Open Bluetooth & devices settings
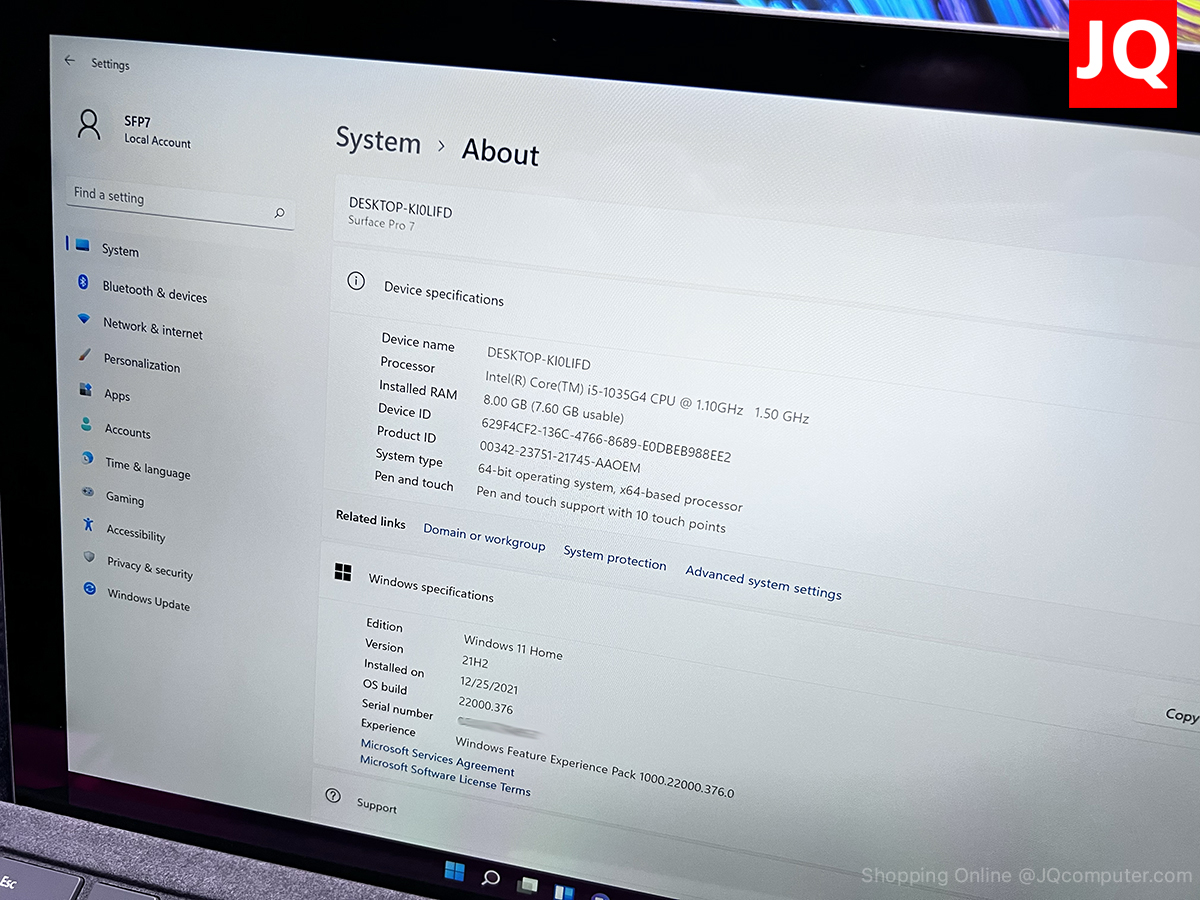 pos(154,293)
